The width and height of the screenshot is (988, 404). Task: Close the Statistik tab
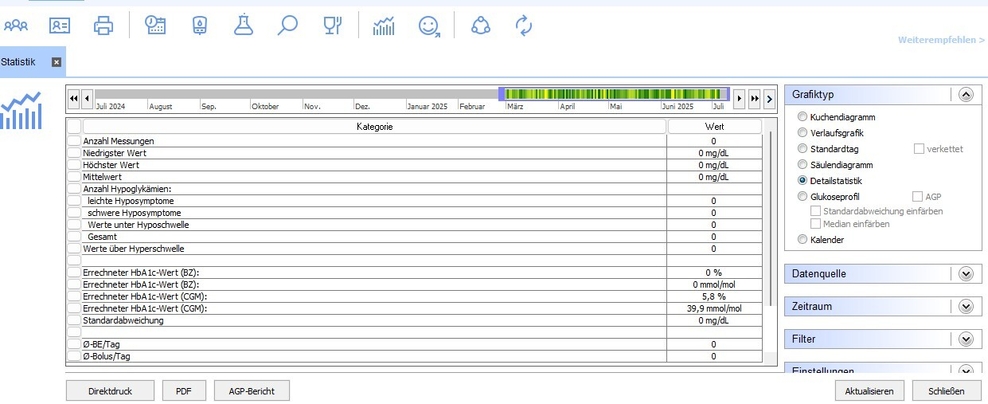pyautogui.click(x=56, y=62)
